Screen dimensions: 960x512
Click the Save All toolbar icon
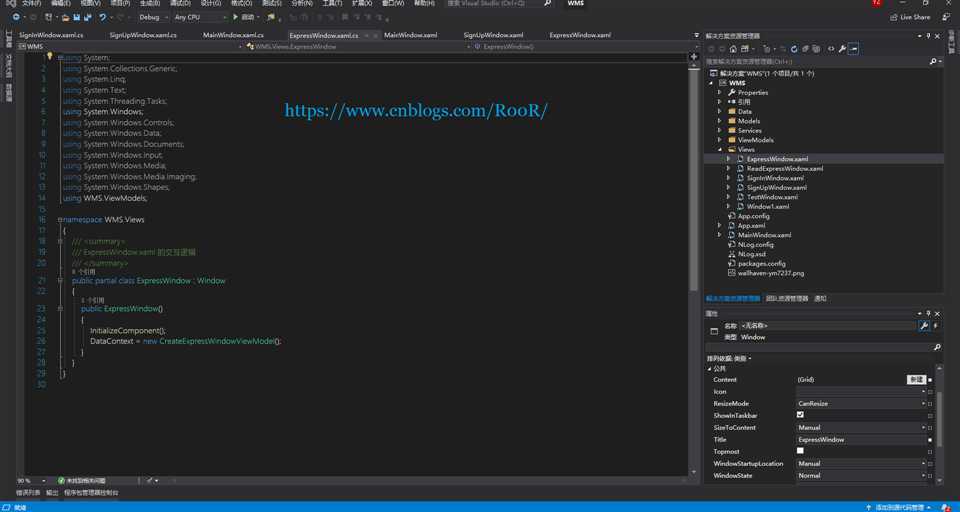[x=88, y=17]
